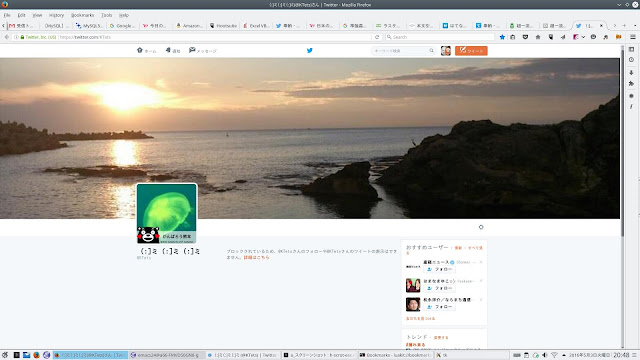Switch to the Excel VB browser tab
Viewport: 640px width, 360px height.
257,25
